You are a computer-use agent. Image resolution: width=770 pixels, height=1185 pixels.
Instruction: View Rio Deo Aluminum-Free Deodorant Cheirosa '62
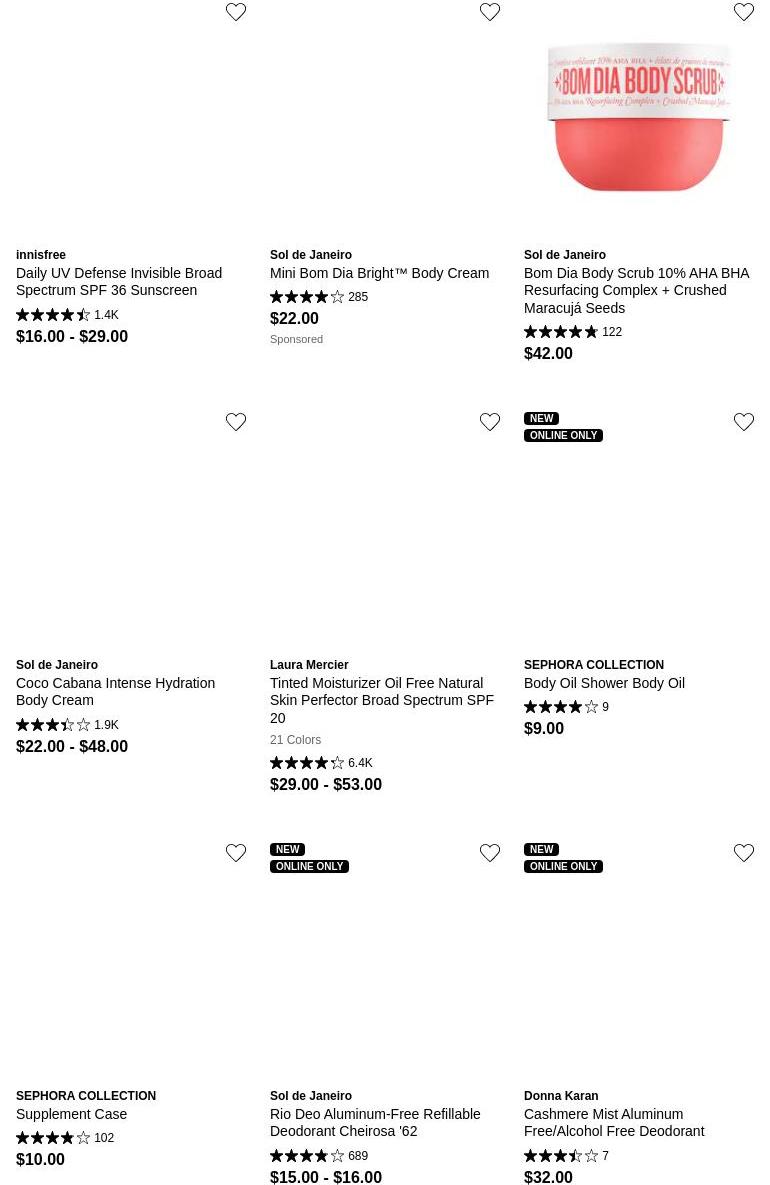(x=375, y=1123)
